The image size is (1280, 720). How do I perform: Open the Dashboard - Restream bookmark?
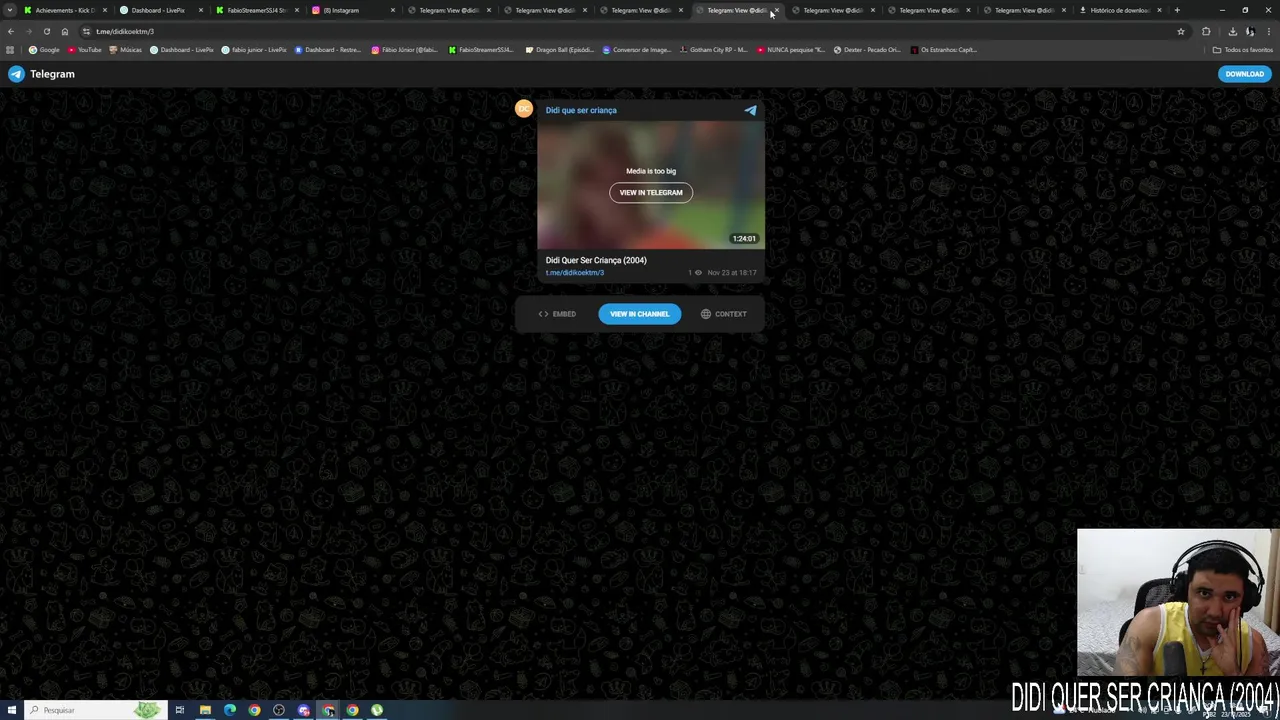328,49
